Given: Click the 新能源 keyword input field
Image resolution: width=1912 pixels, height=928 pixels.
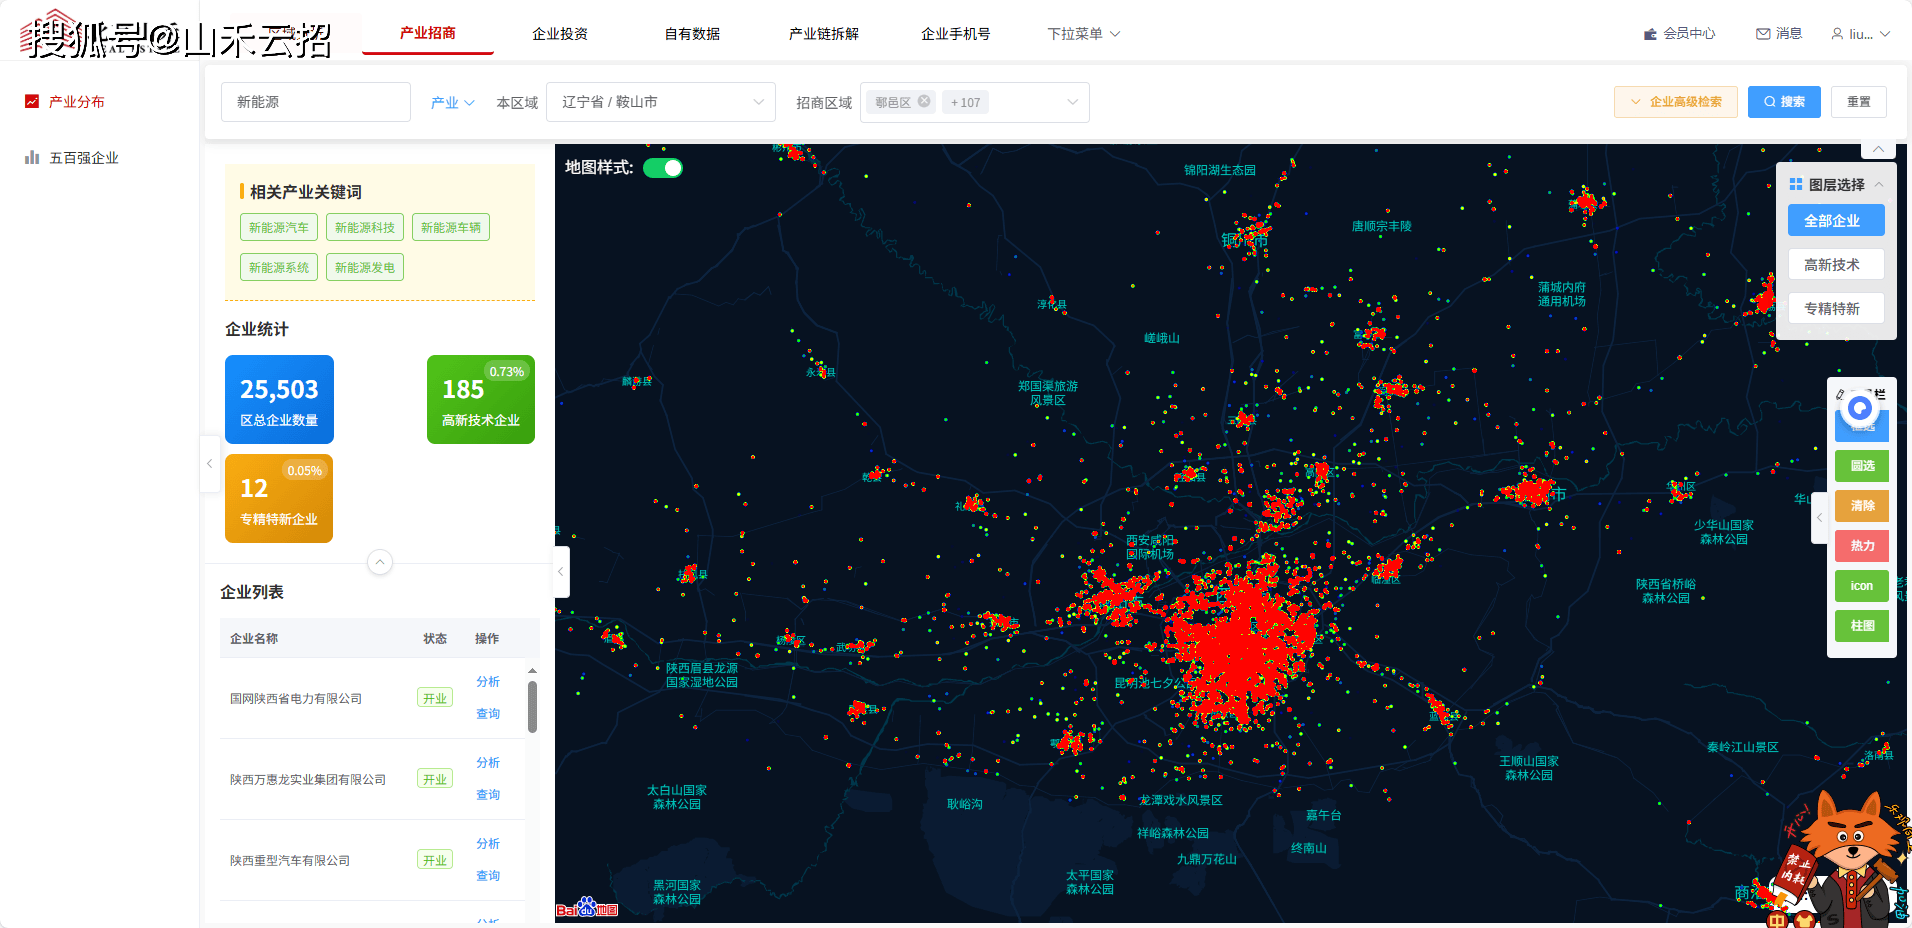Looking at the screenshot, I should coord(315,102).
